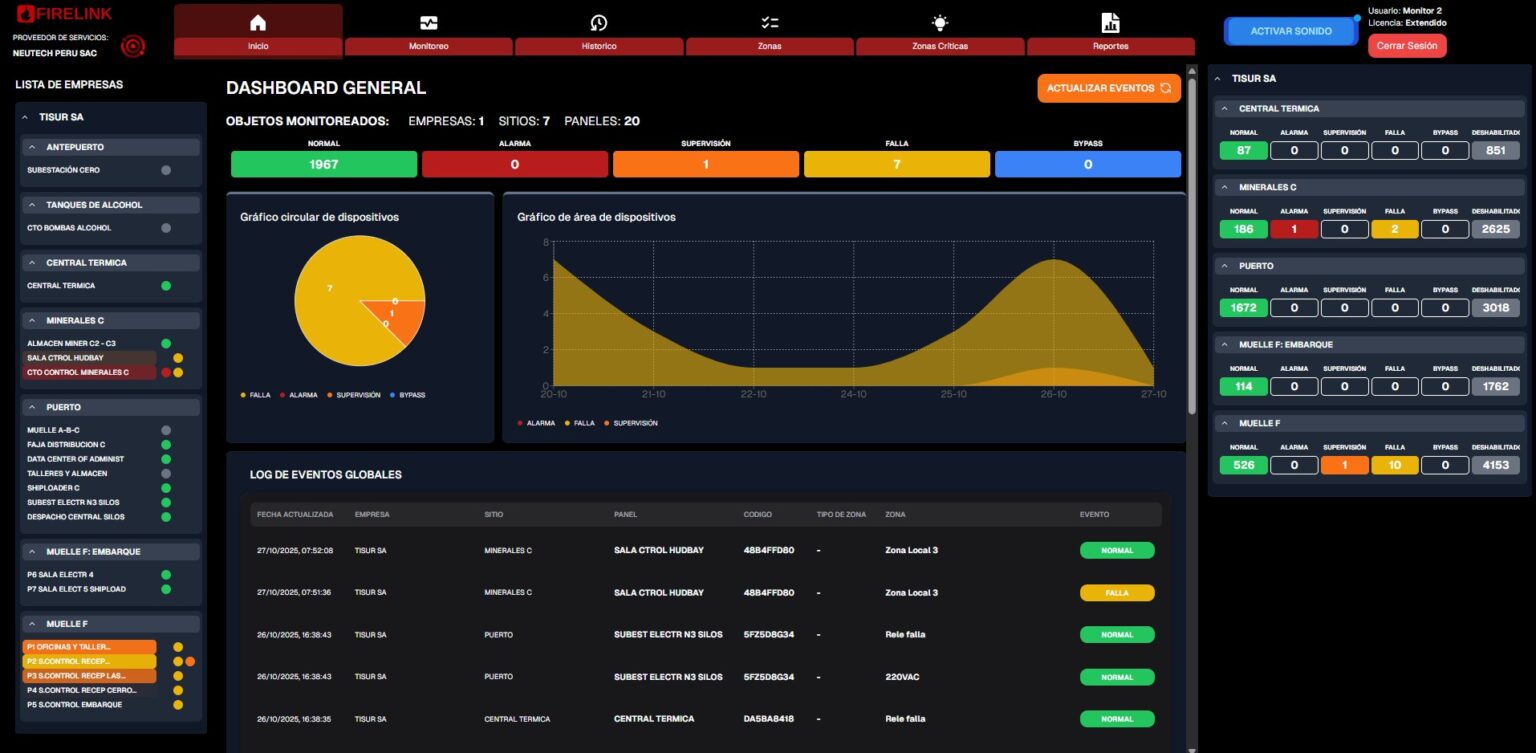Click the Reportes chart document icon
The height and width of the screenshot is (753, 1536).
point(1110,23)
